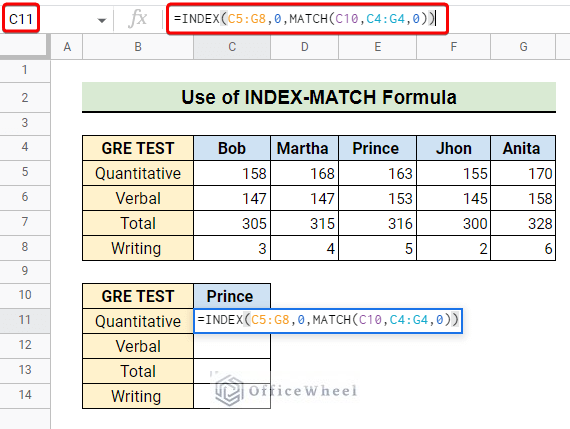Select Prince's Total score 316
This screenshot has width=570, height=429.
[x=377, y=223]
